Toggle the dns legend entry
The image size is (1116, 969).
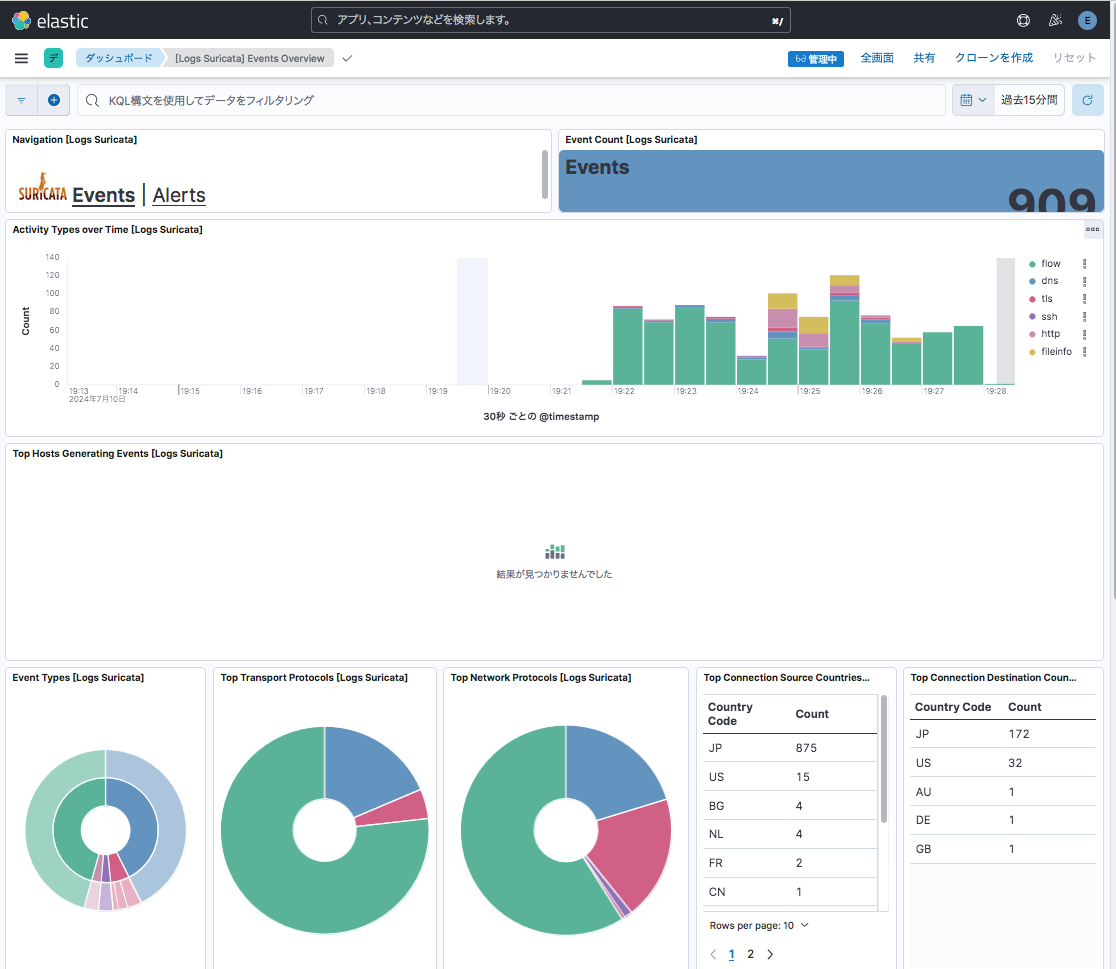click(x=1049, y=281)
